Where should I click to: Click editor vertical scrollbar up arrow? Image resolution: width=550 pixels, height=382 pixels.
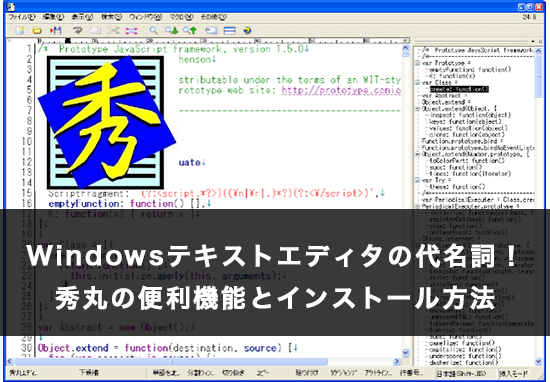click(405, 48)
